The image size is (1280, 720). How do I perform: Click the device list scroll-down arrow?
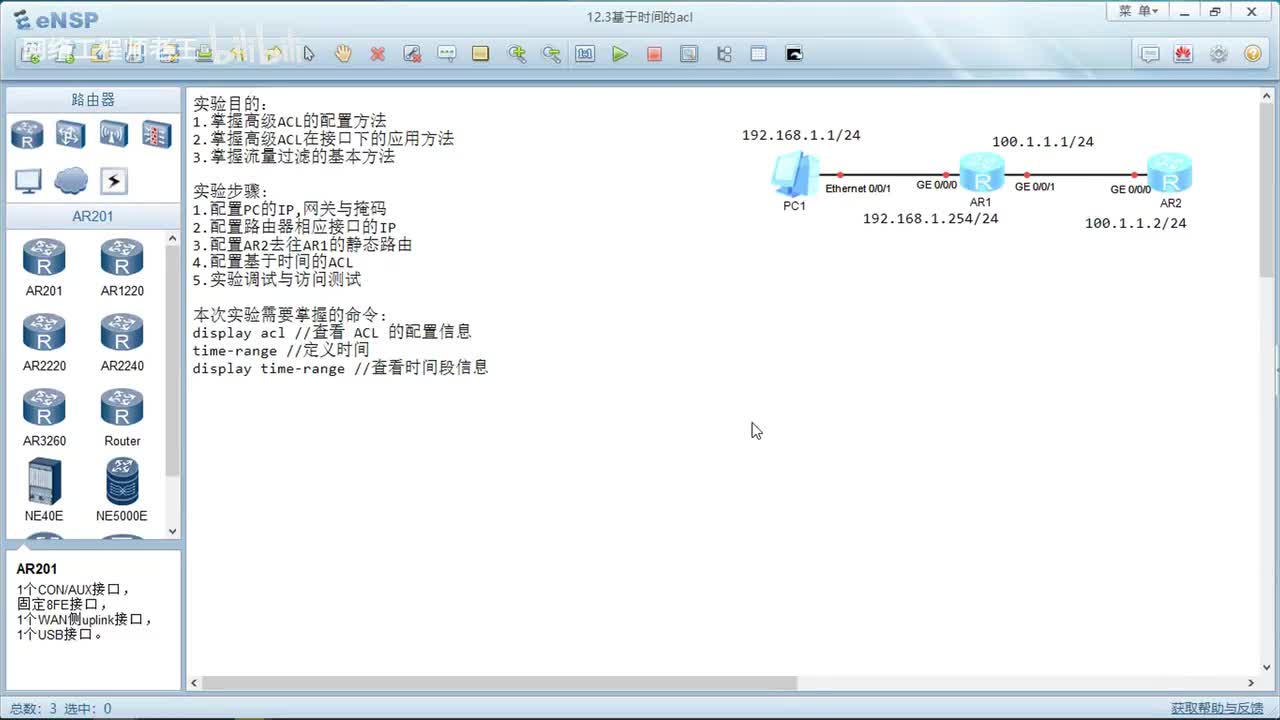pos(173,531)
